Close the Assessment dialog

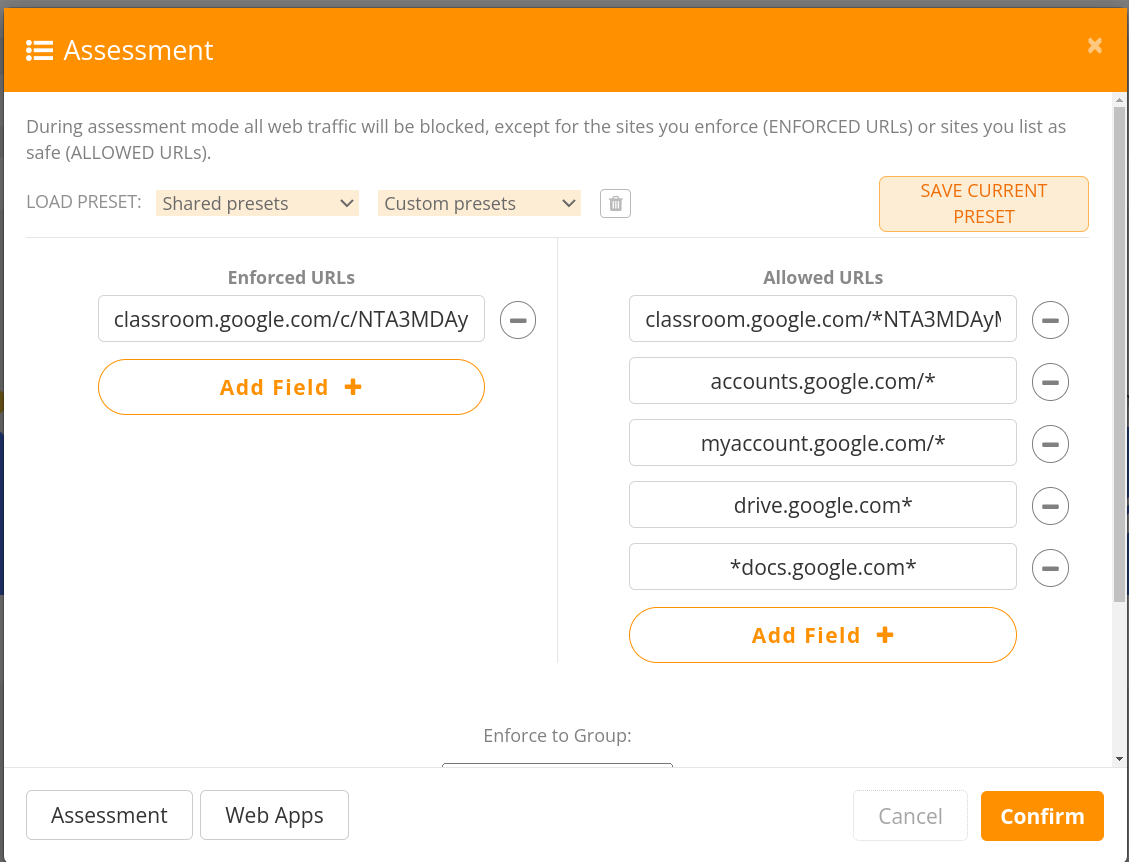(1094, 46)
